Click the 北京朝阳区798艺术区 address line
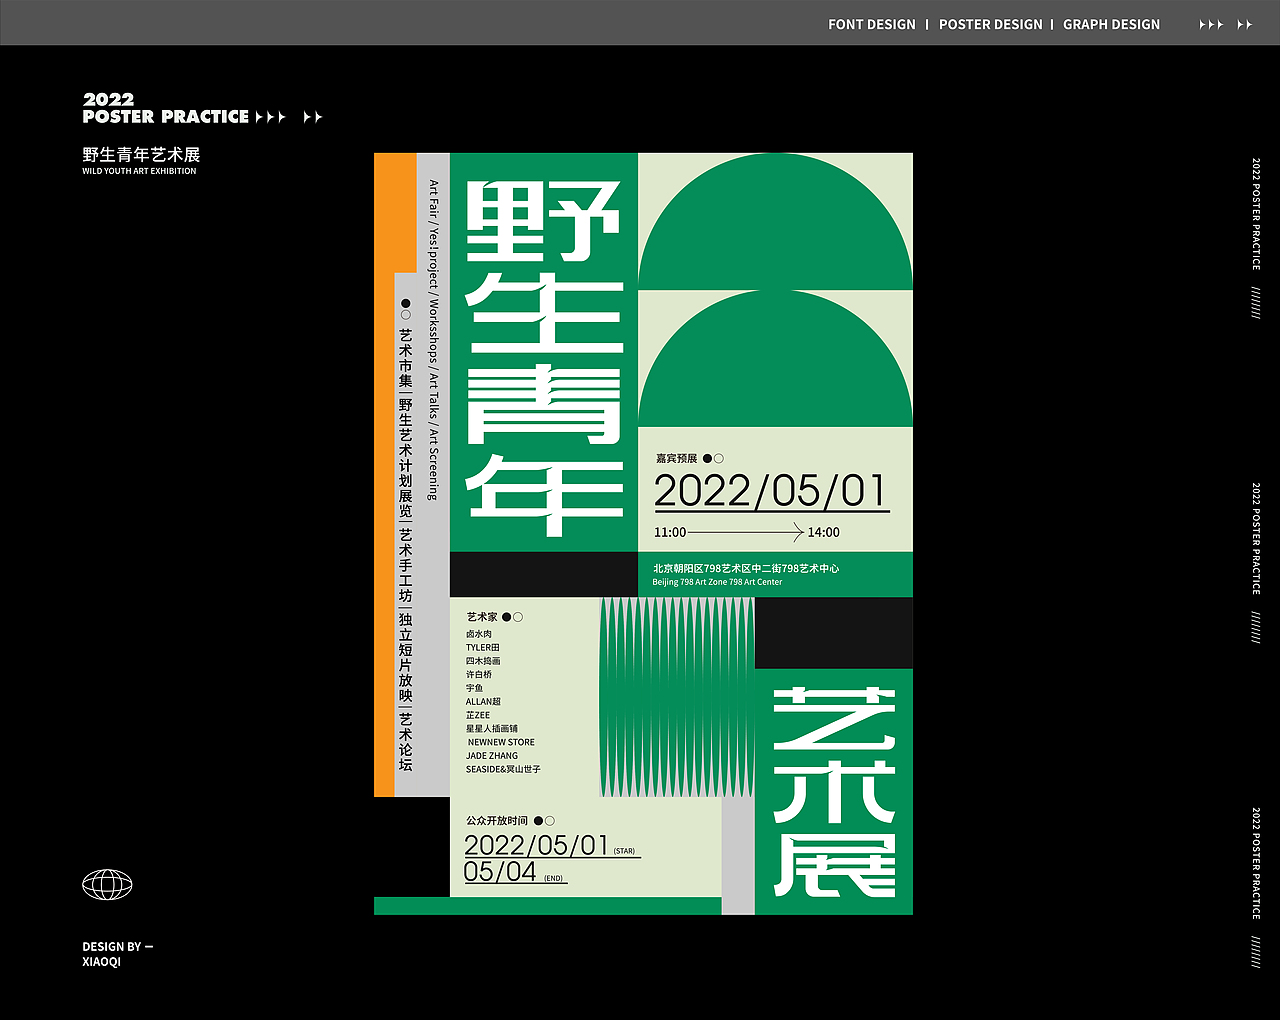The height and width of the screenshot is (1020, 1280). pos(746,568)
